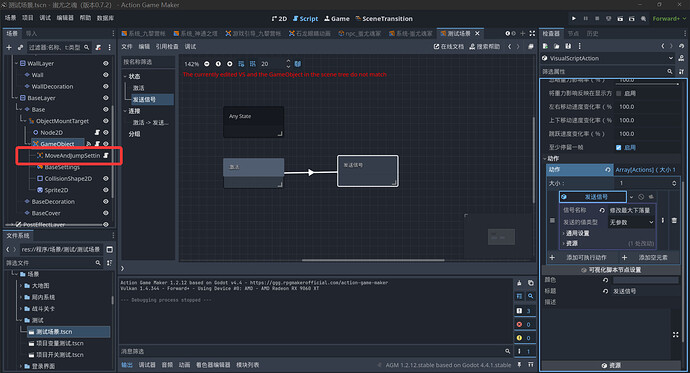Viewport: 690px width, 373px height.
Task: Open the dropdown arrow beside 发送信号 action
Action: 631,197
